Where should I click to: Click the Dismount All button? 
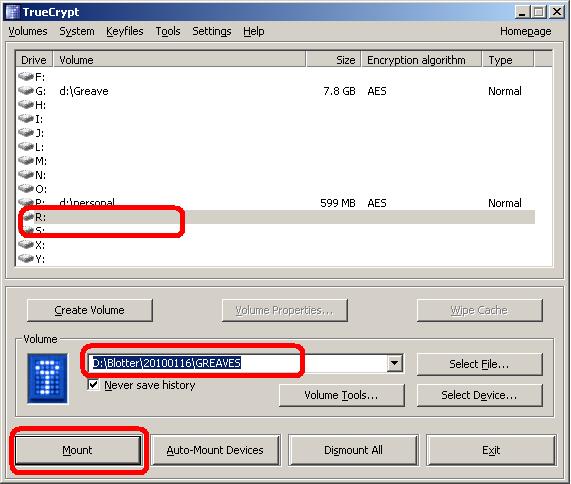353,450
